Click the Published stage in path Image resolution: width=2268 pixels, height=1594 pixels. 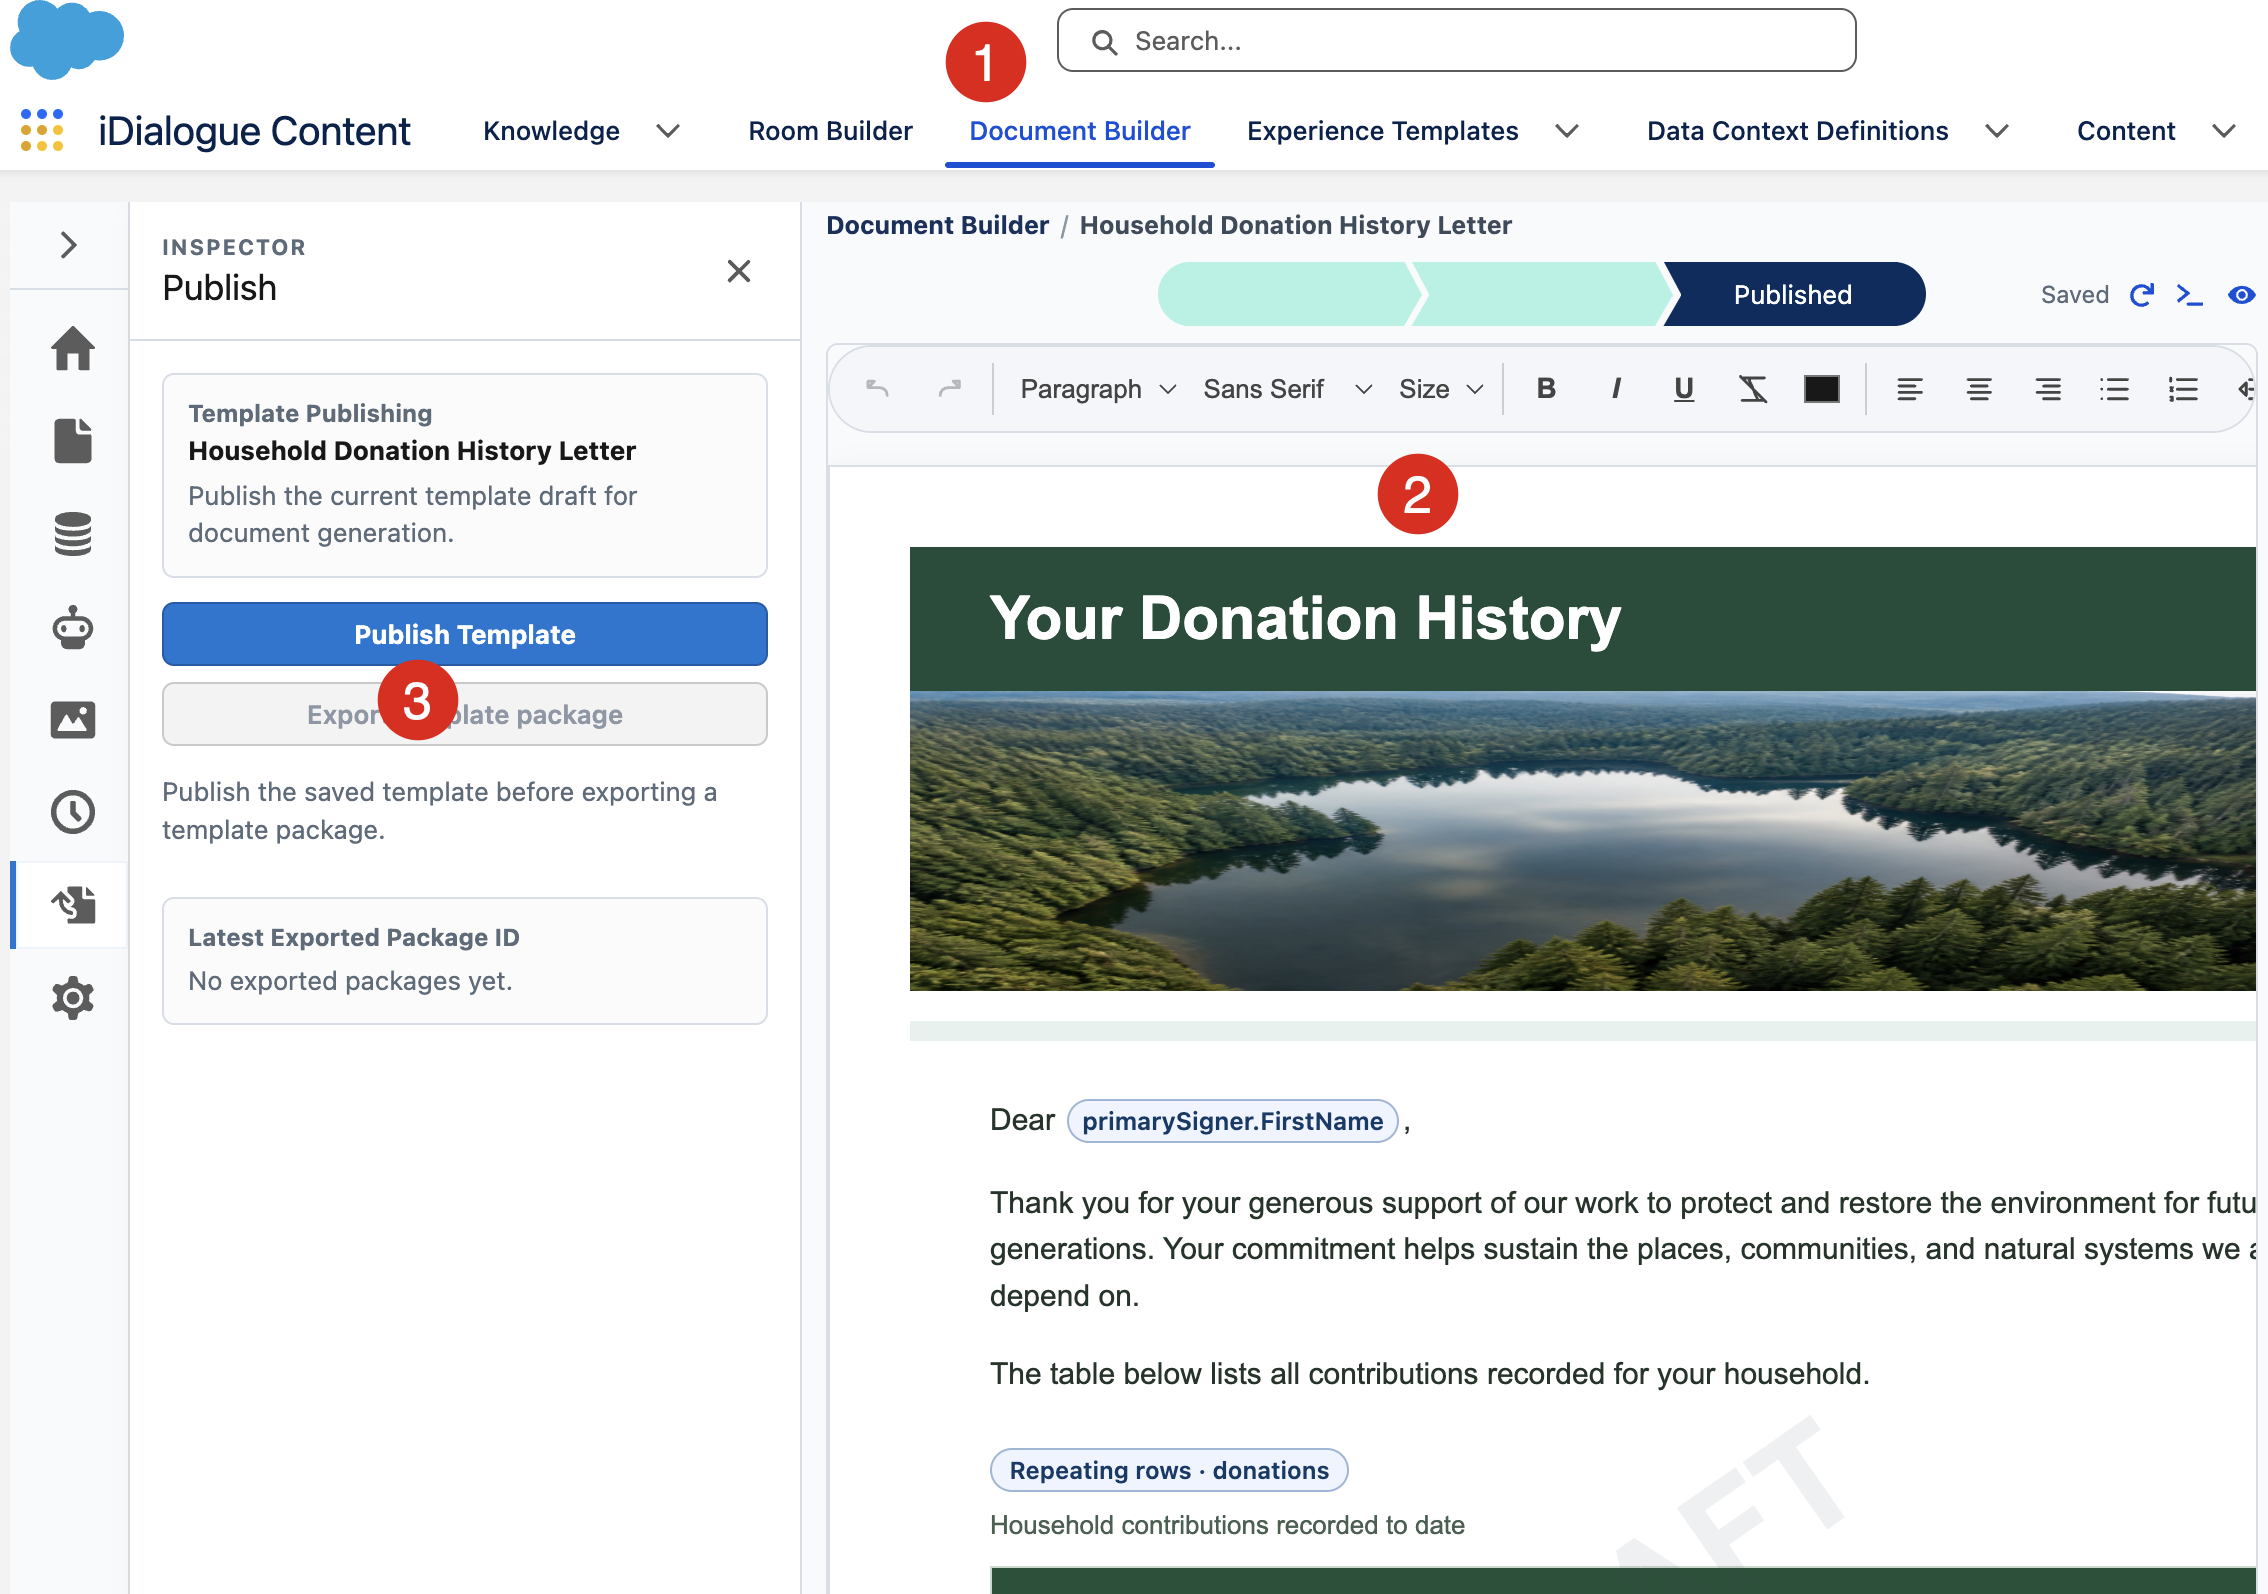click(x=1793, y=294)
